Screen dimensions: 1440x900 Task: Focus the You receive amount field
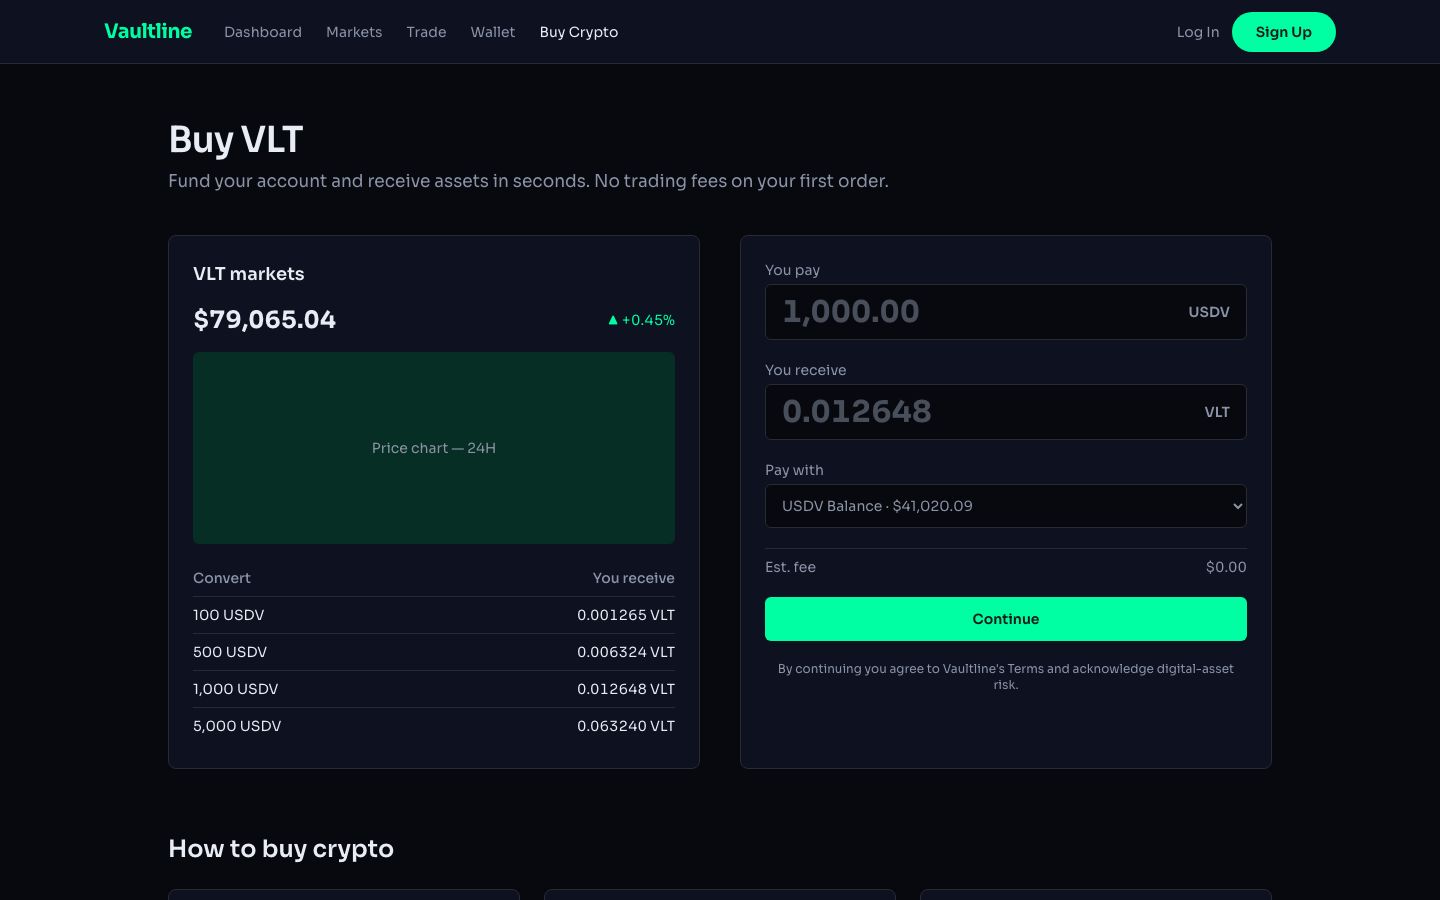(x=1006, y=412)
